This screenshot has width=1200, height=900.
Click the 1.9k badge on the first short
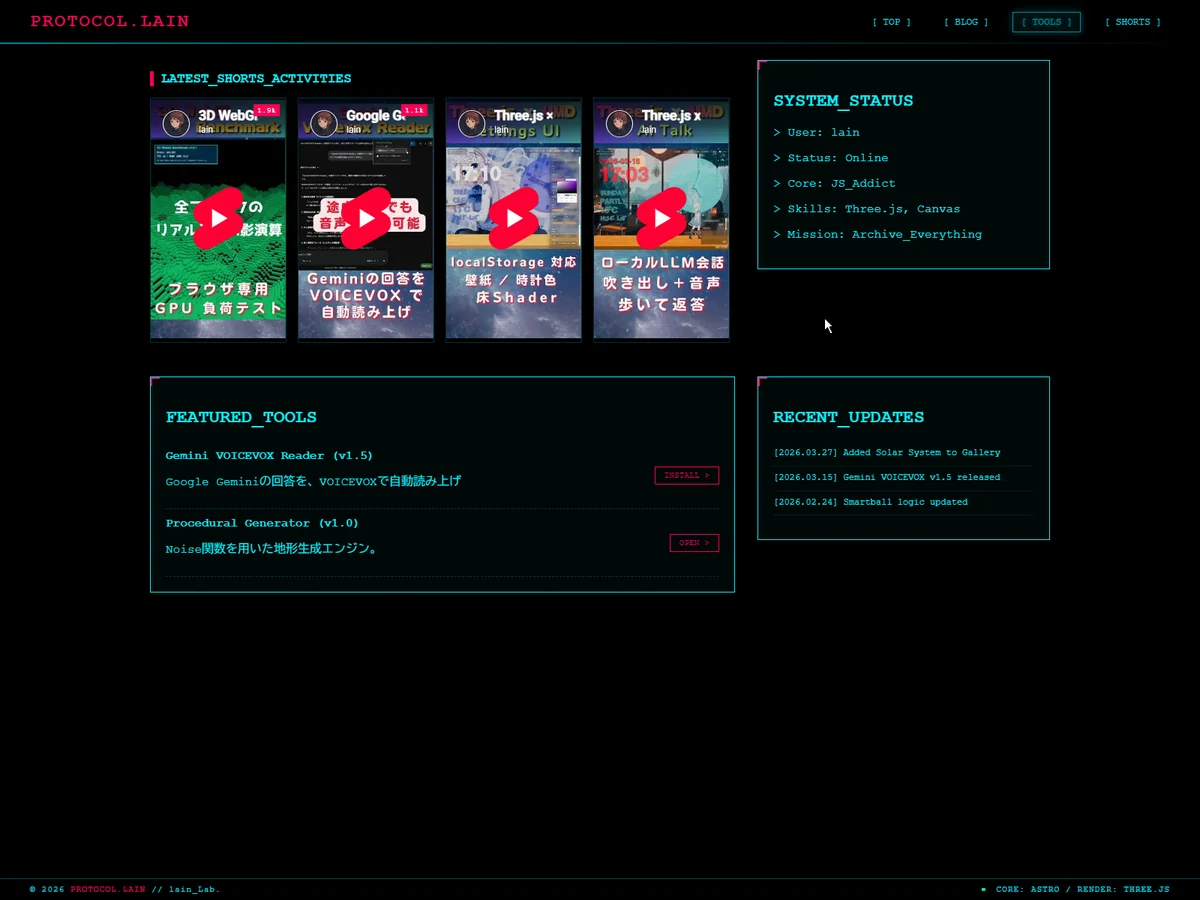click(x=265, y=110)
